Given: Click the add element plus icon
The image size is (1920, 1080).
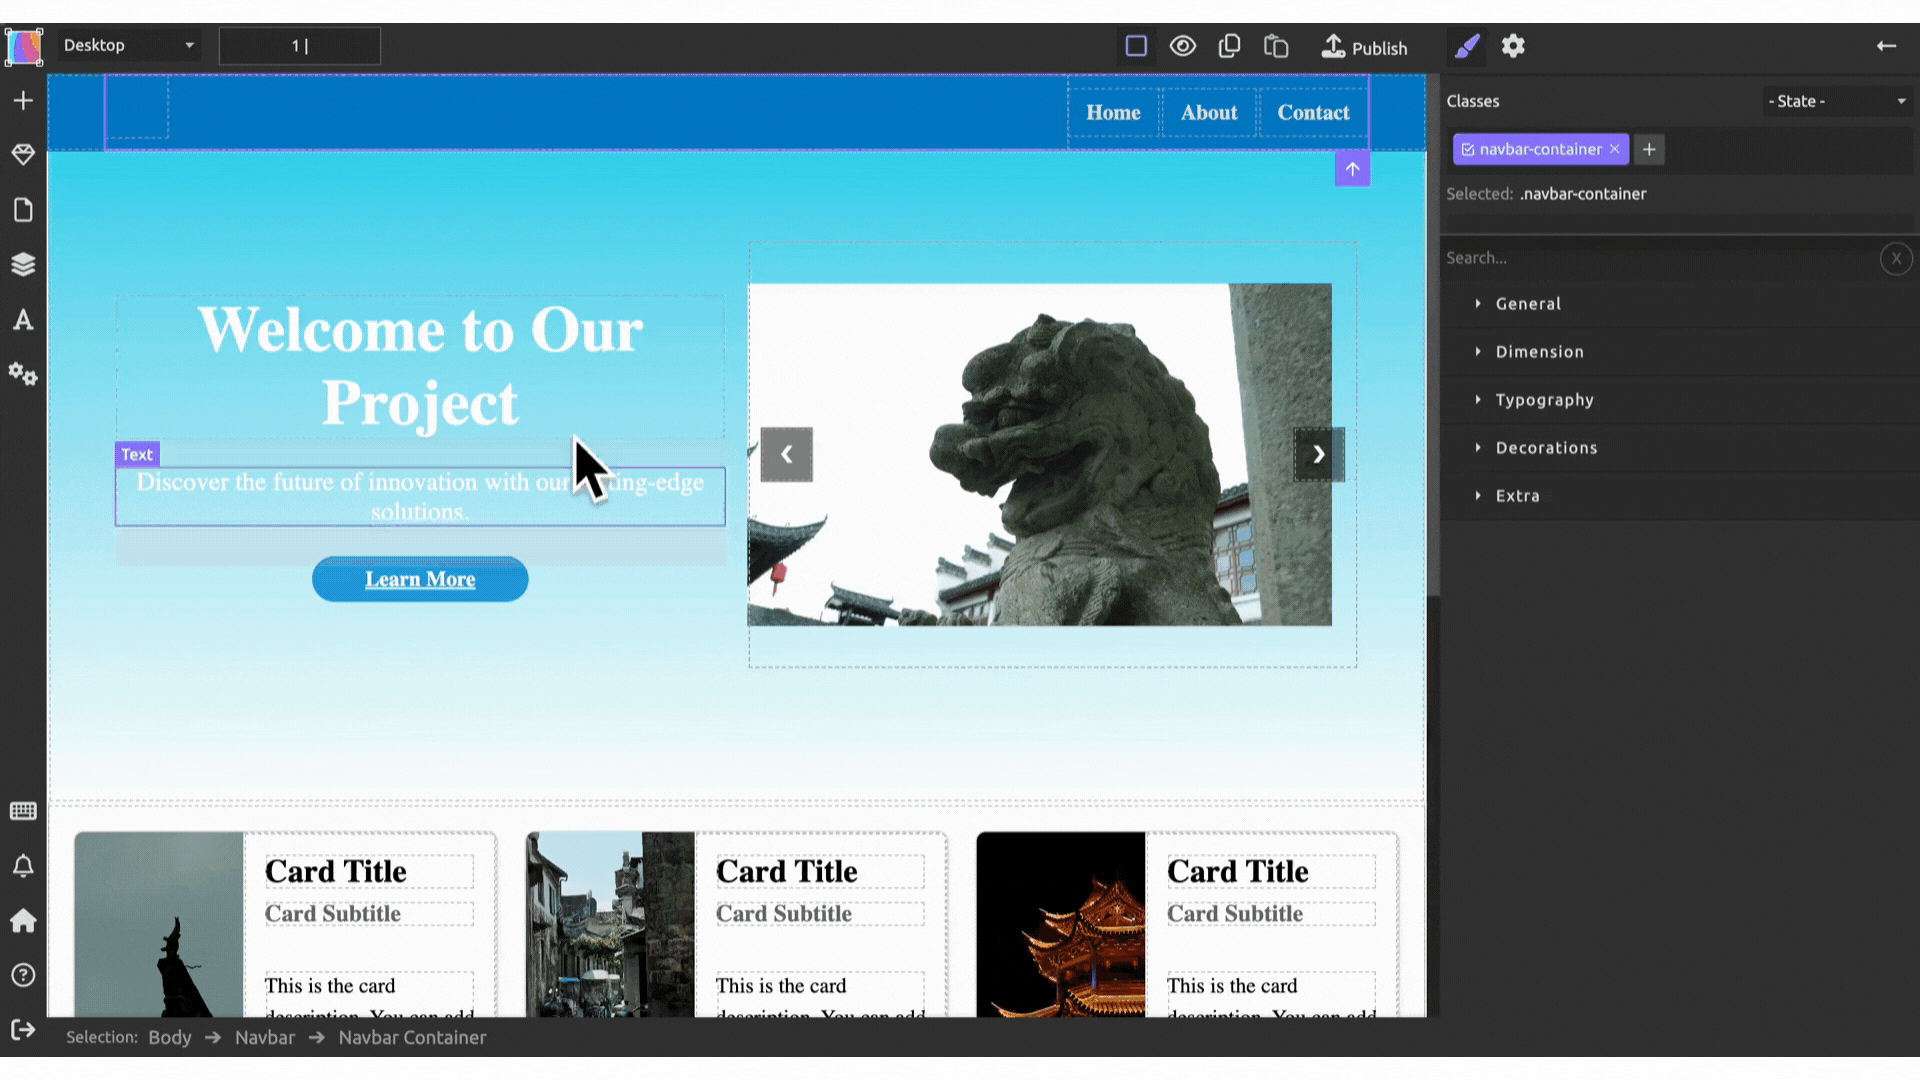Looking at the screenshot, I should 23,100.
